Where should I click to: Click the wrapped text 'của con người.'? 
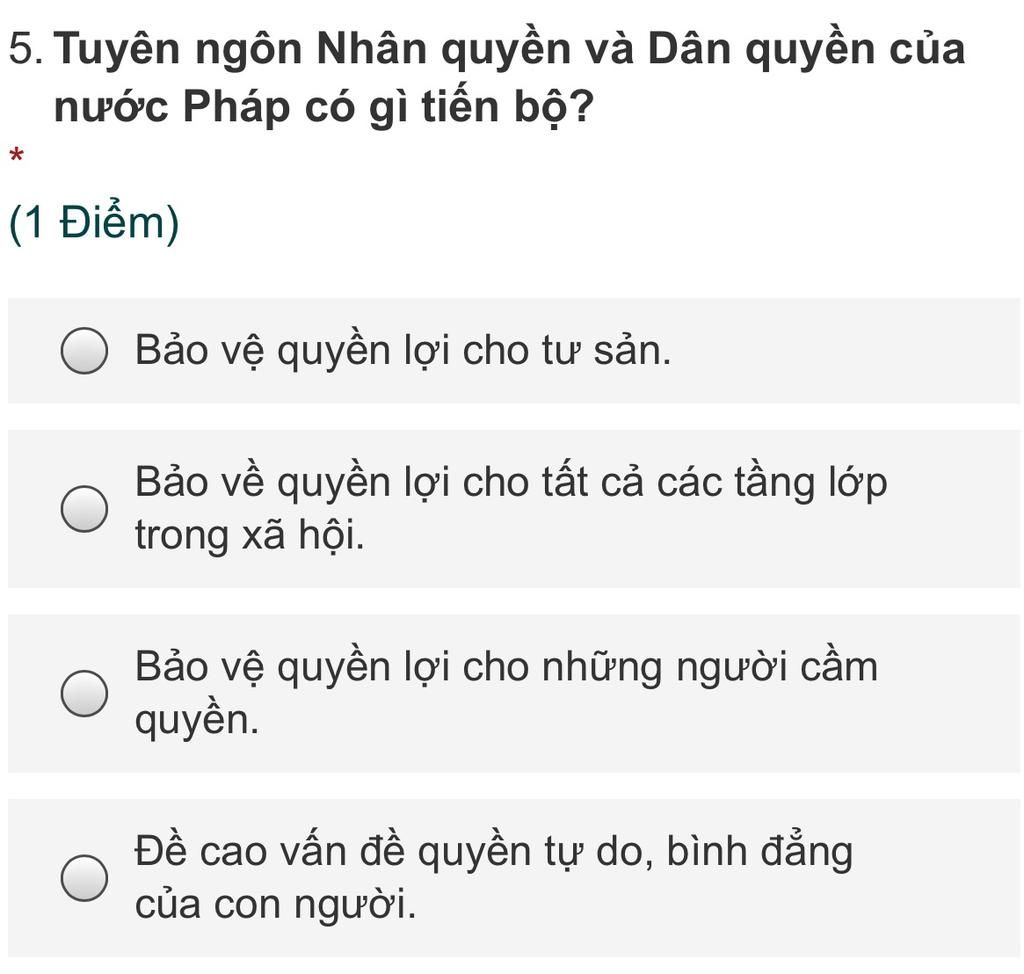pyautogui.click(x=275, y=906)
